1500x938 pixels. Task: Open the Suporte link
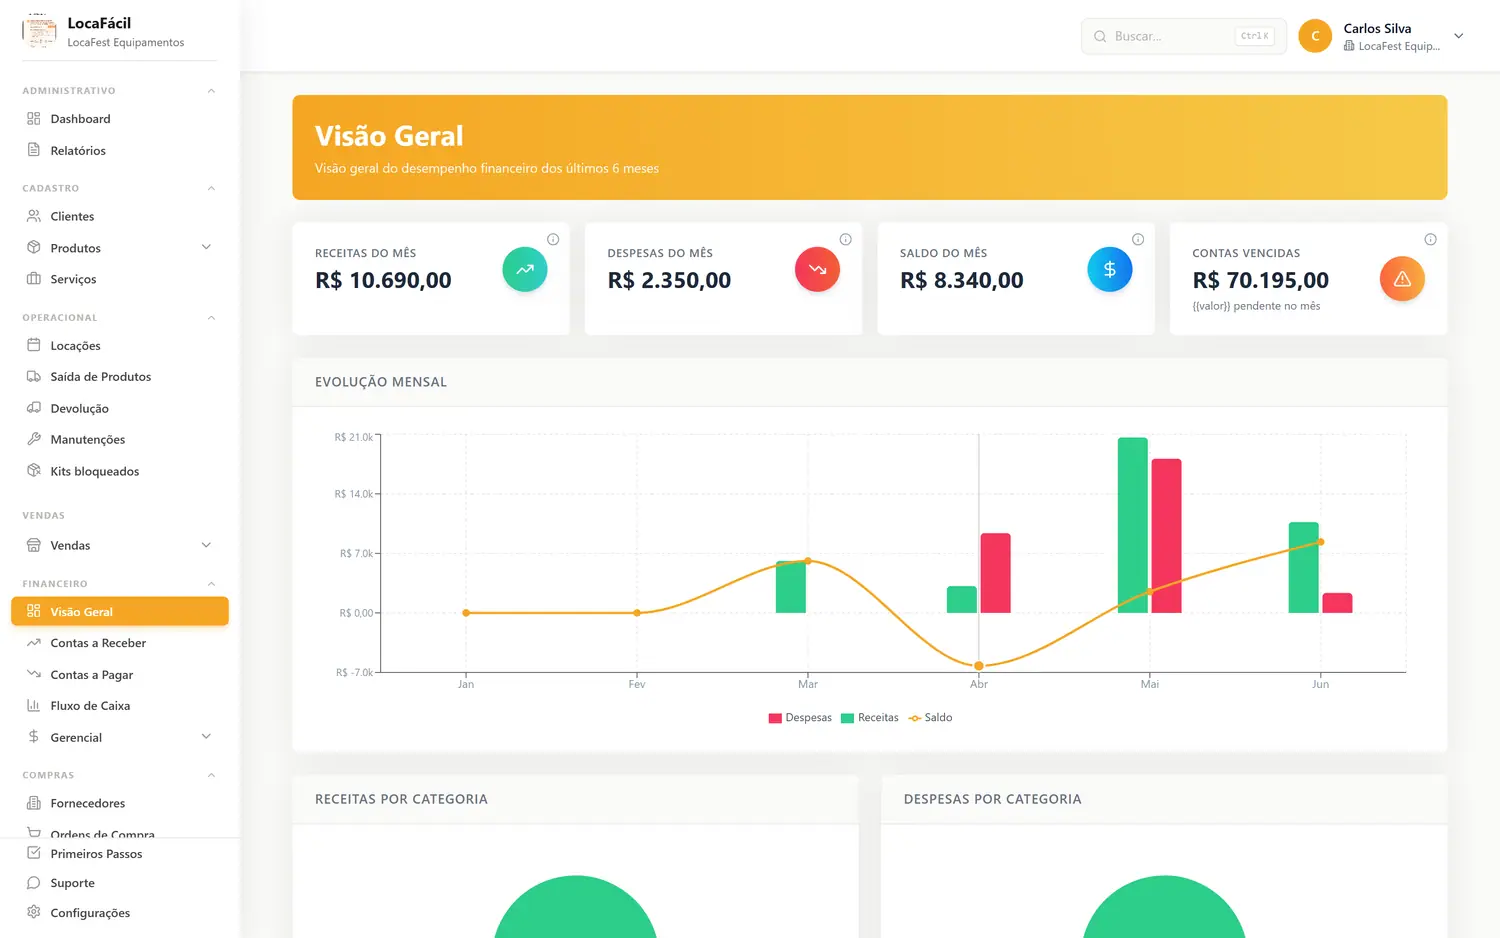point(120,883)
